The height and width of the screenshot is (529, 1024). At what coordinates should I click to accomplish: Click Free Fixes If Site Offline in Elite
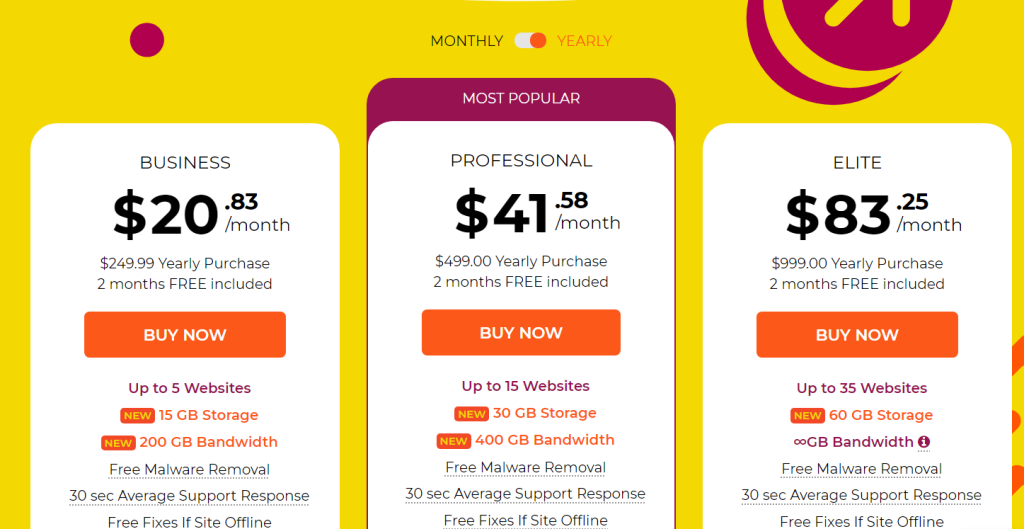pyautogui.click(x=861, y=521)
